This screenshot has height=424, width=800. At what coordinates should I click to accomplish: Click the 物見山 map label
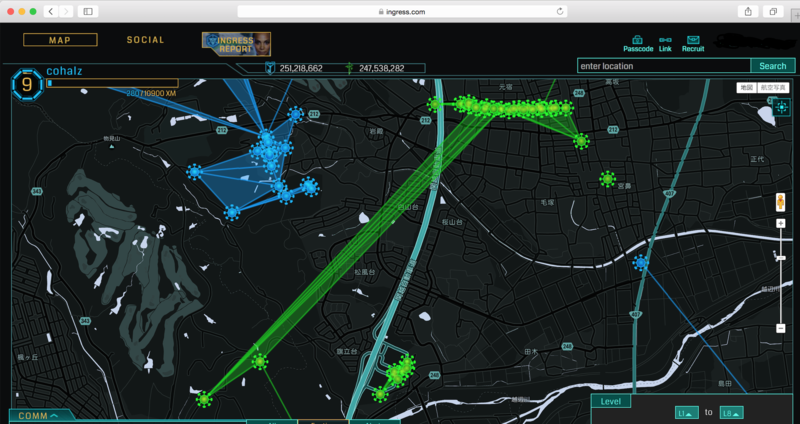click(x=111, y=138)
